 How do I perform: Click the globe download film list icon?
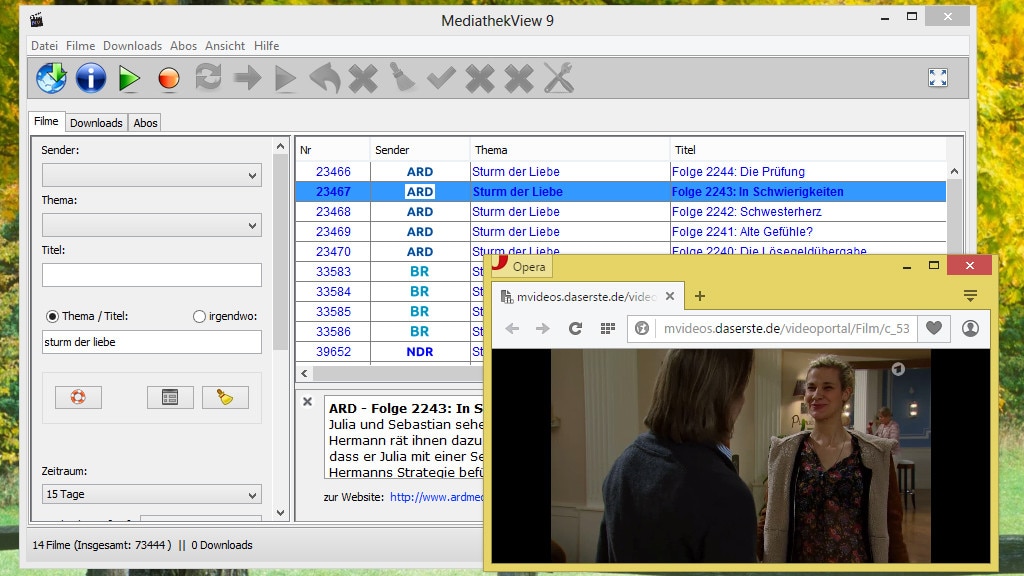point(51,77)
